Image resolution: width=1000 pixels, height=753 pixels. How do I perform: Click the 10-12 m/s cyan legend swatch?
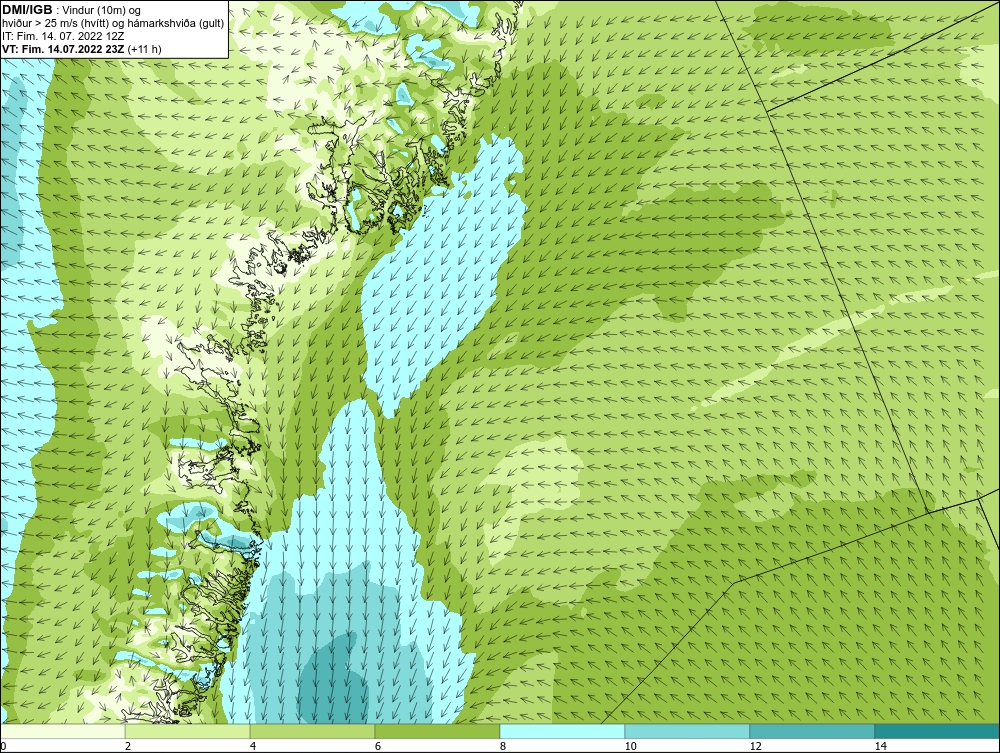(x=688, y=731)
